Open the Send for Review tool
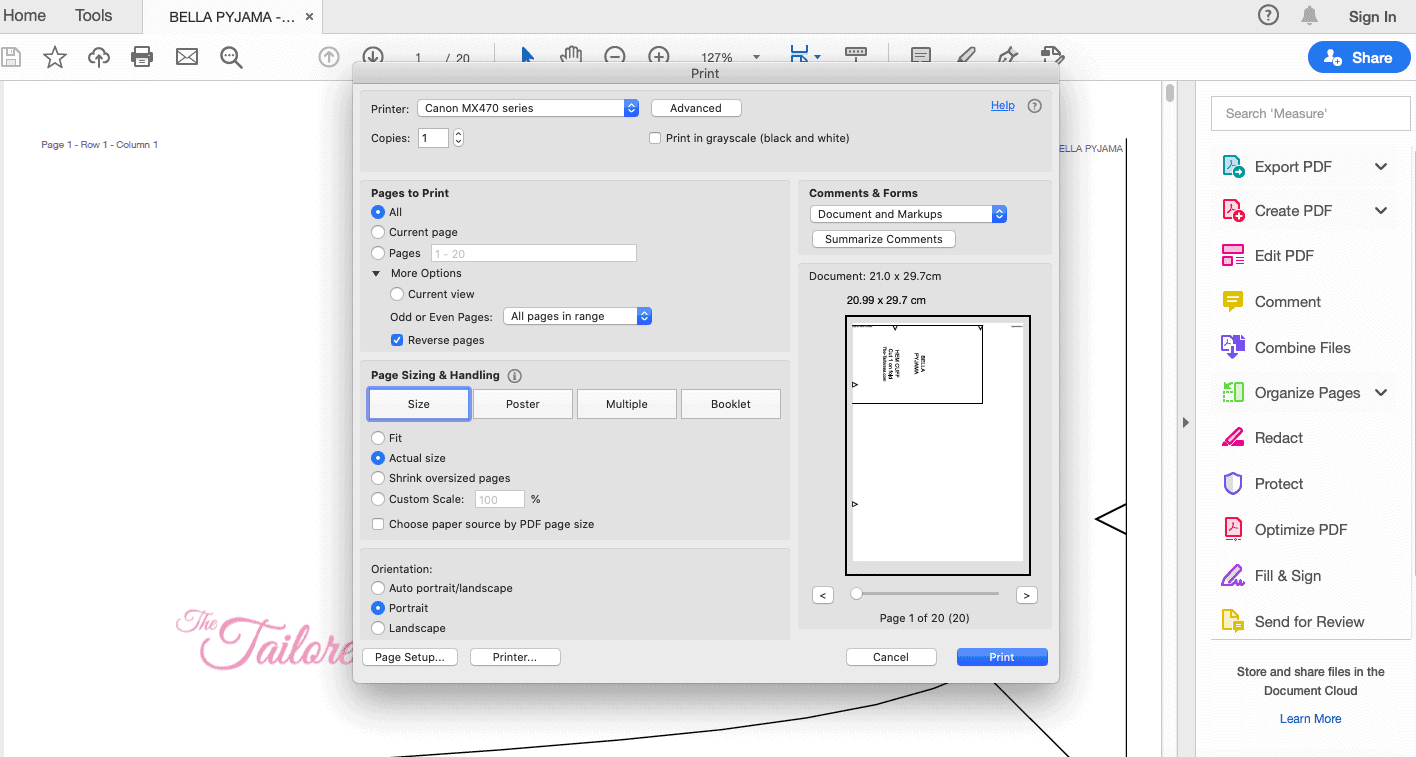 [x=1293, y=622]
